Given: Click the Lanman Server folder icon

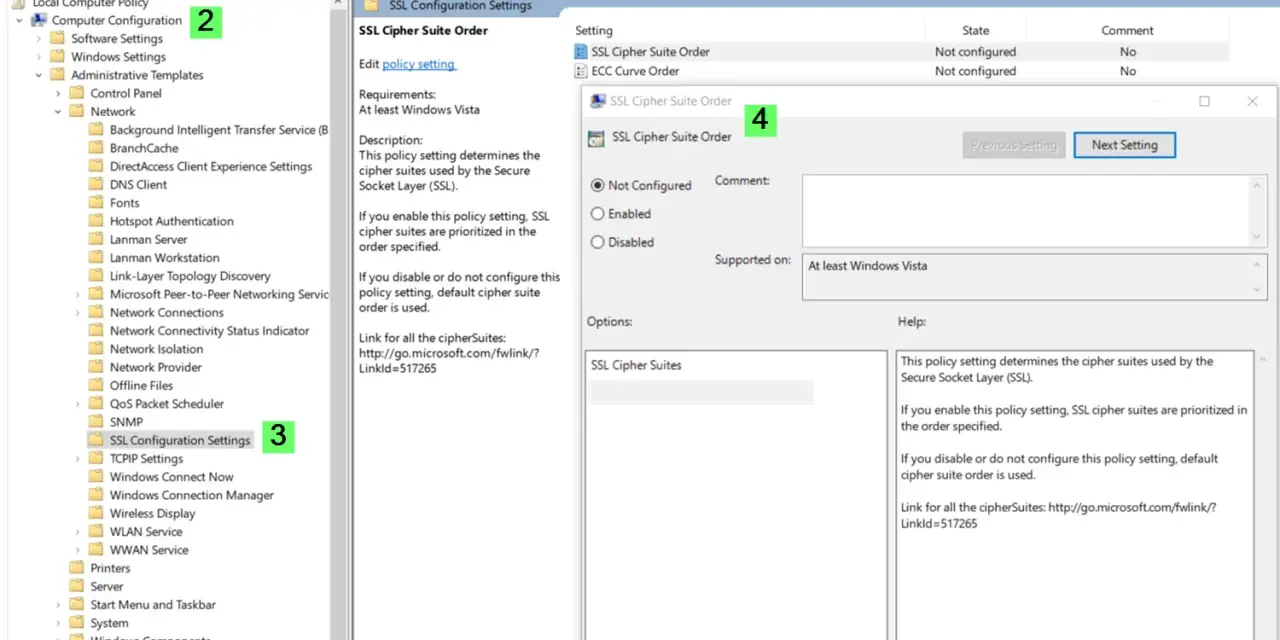Looking at the screenshot, I should pos(96,239).
